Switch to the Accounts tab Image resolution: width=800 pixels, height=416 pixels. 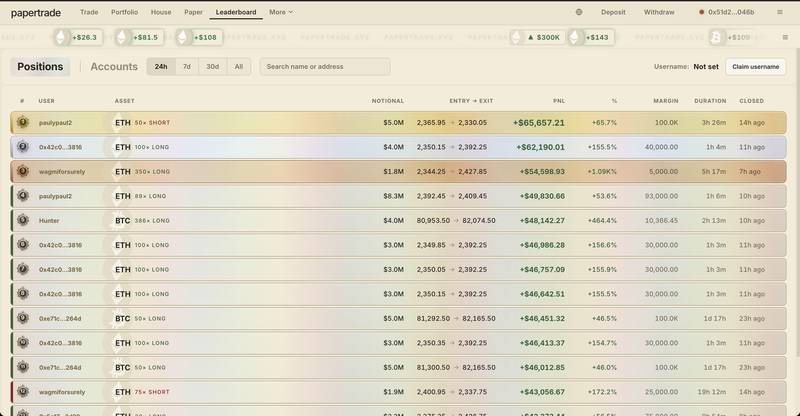(x=114, y=66)
